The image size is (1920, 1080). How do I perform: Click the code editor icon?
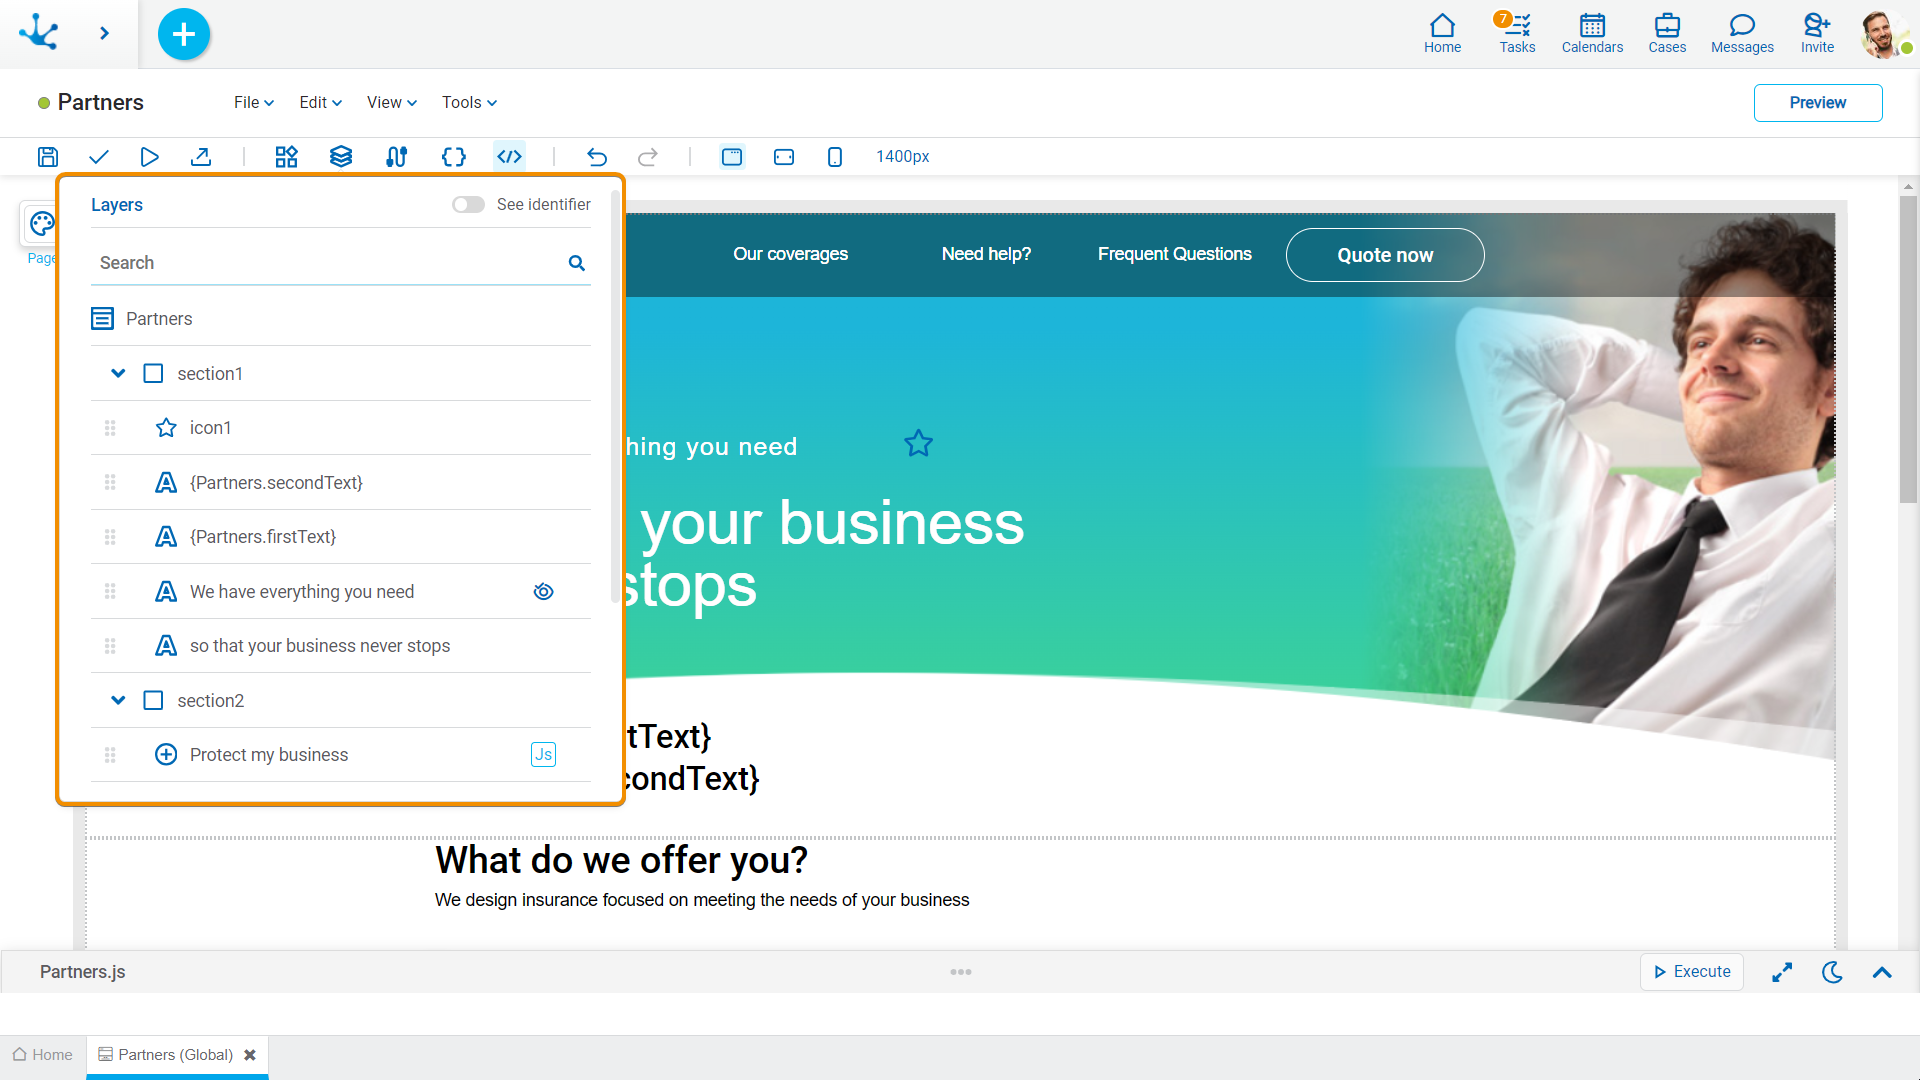coord(510,157)
